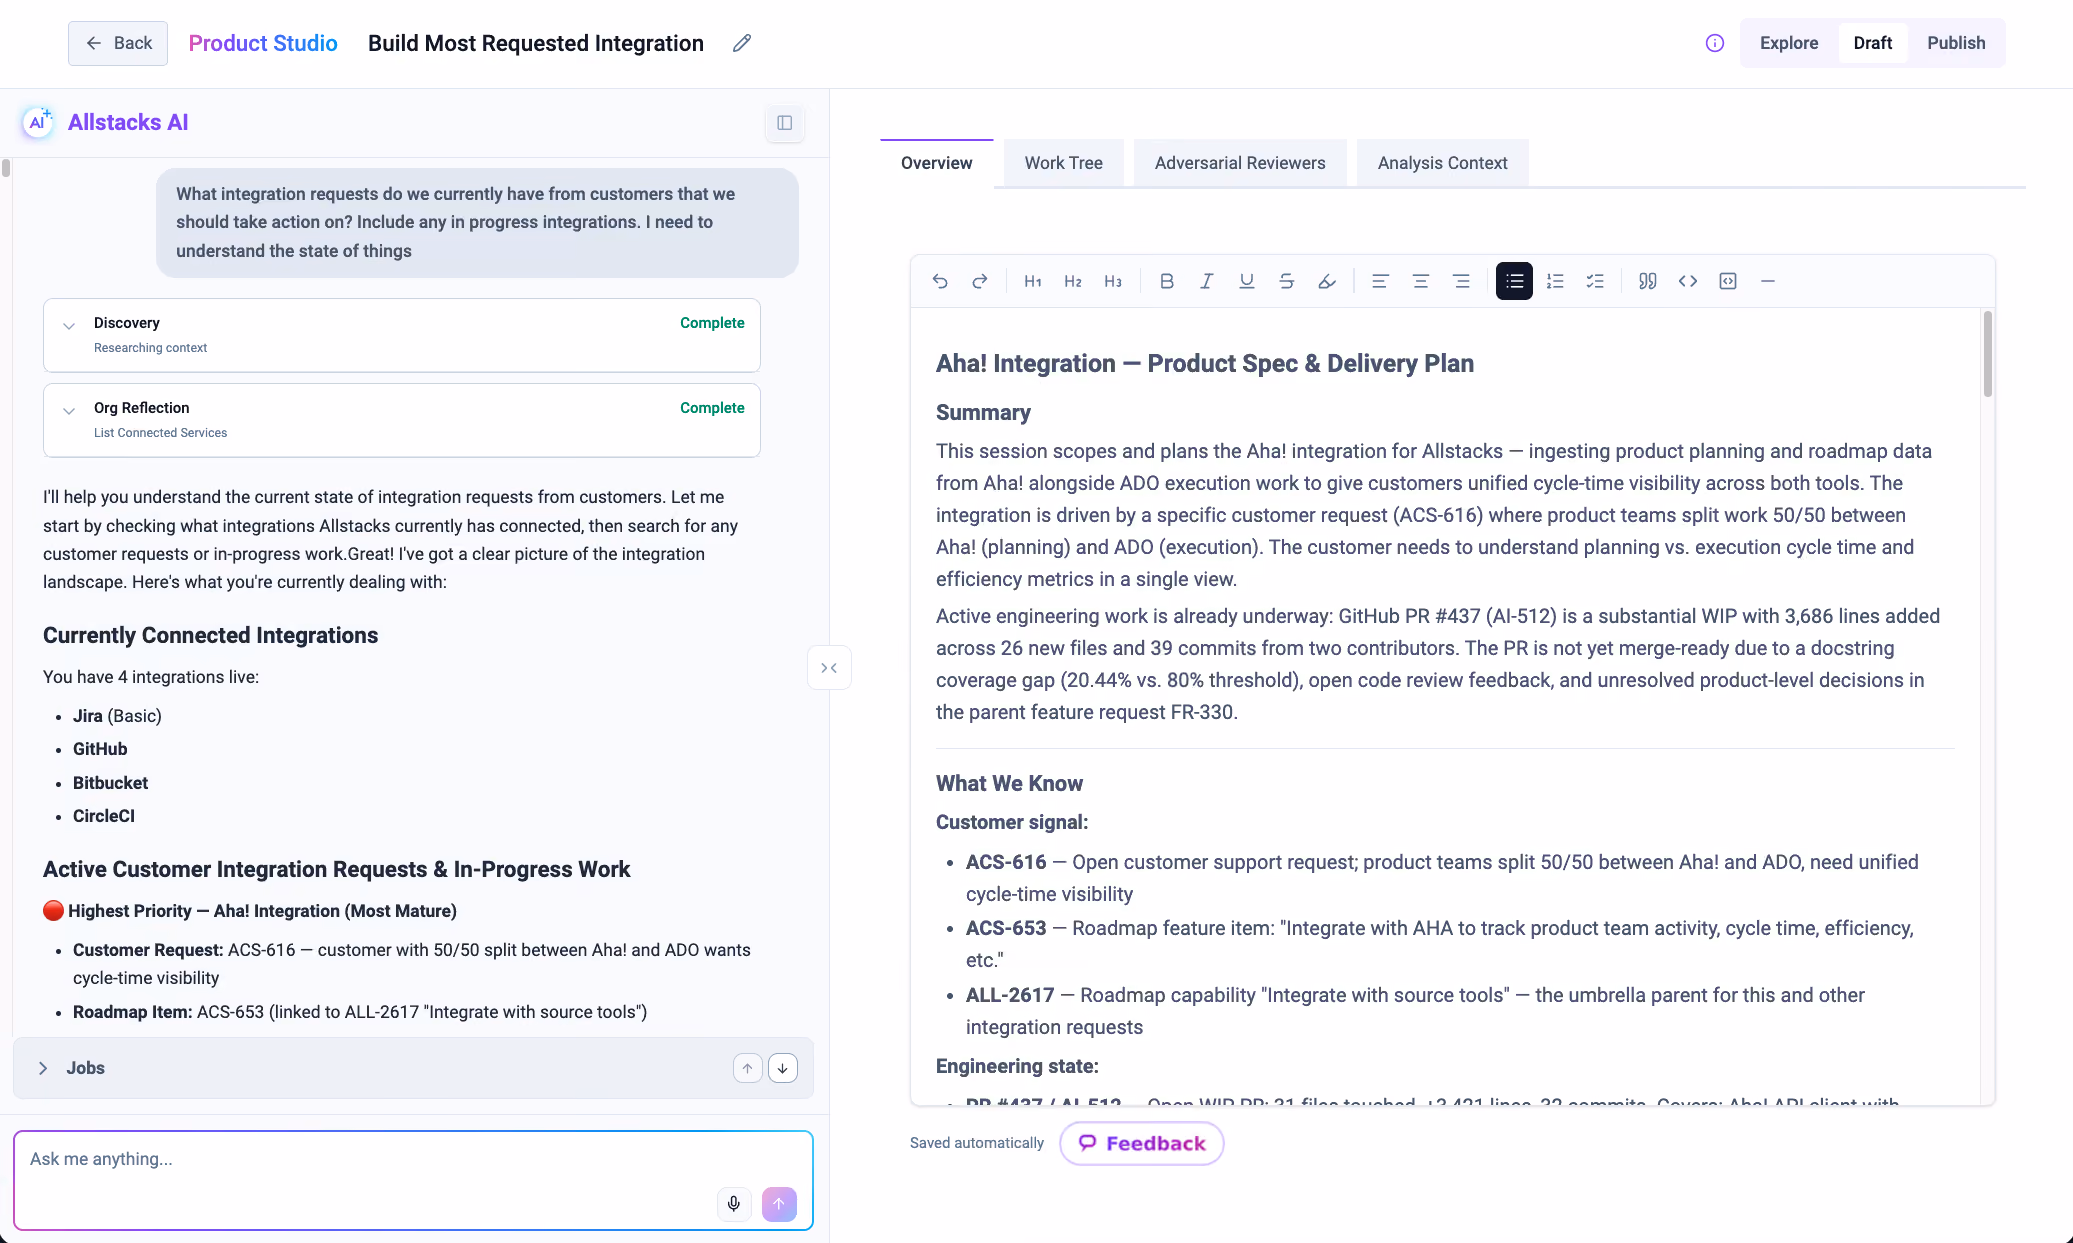2073x1243 pixels.
Task: Click the Allstacks AI heading
Action: pos(128,122)
